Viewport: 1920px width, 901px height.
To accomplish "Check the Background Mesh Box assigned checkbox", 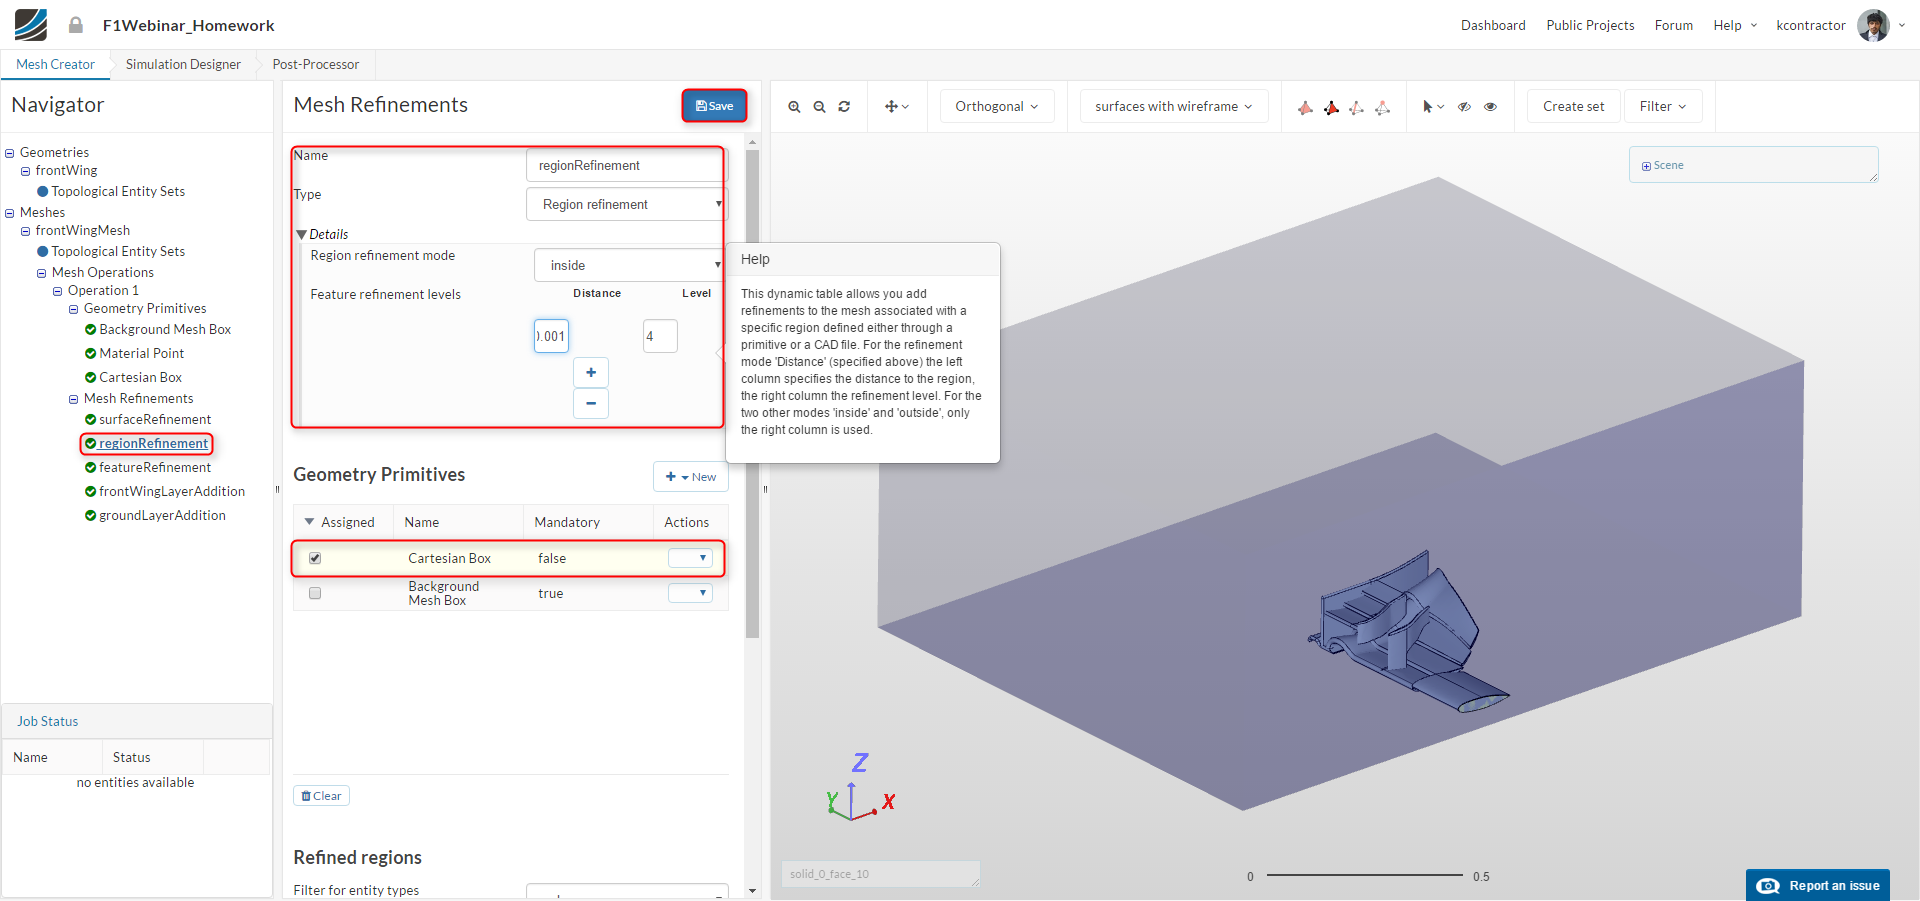I will 315,593.
